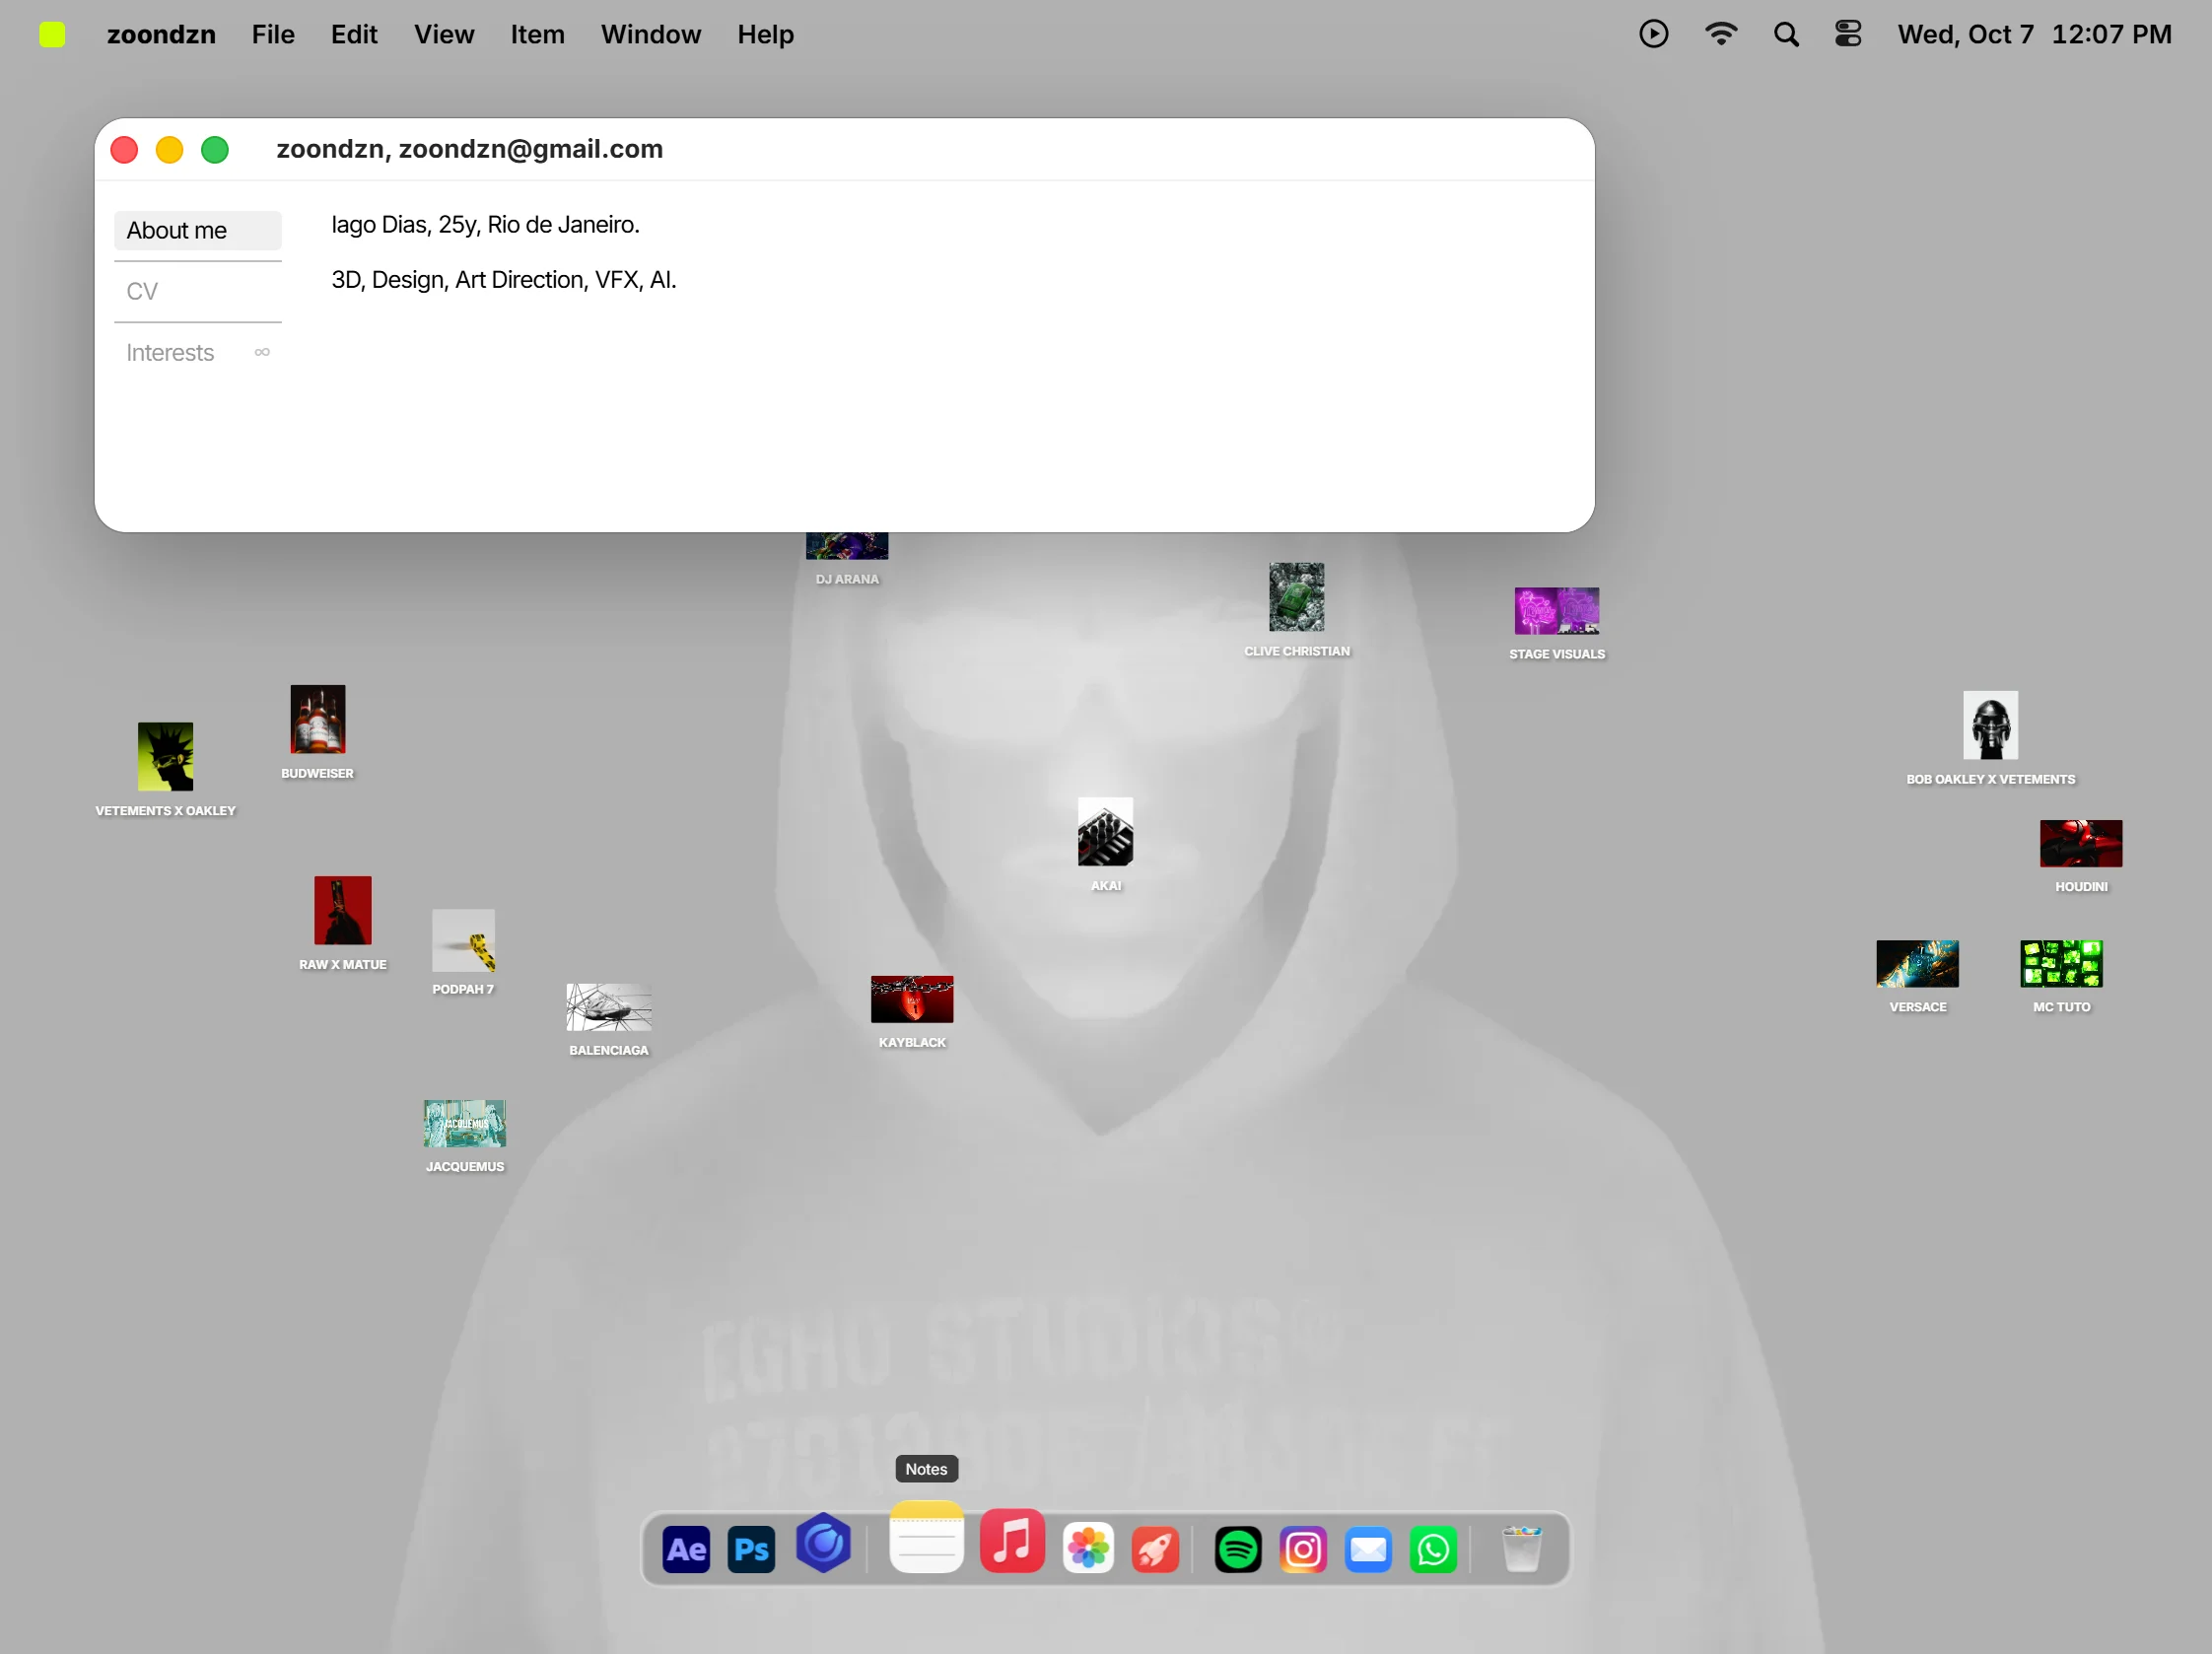The image size is (2212, 1654).
Task: Open Spotlight search in the menu bar
Action: tap(1786, 34)
